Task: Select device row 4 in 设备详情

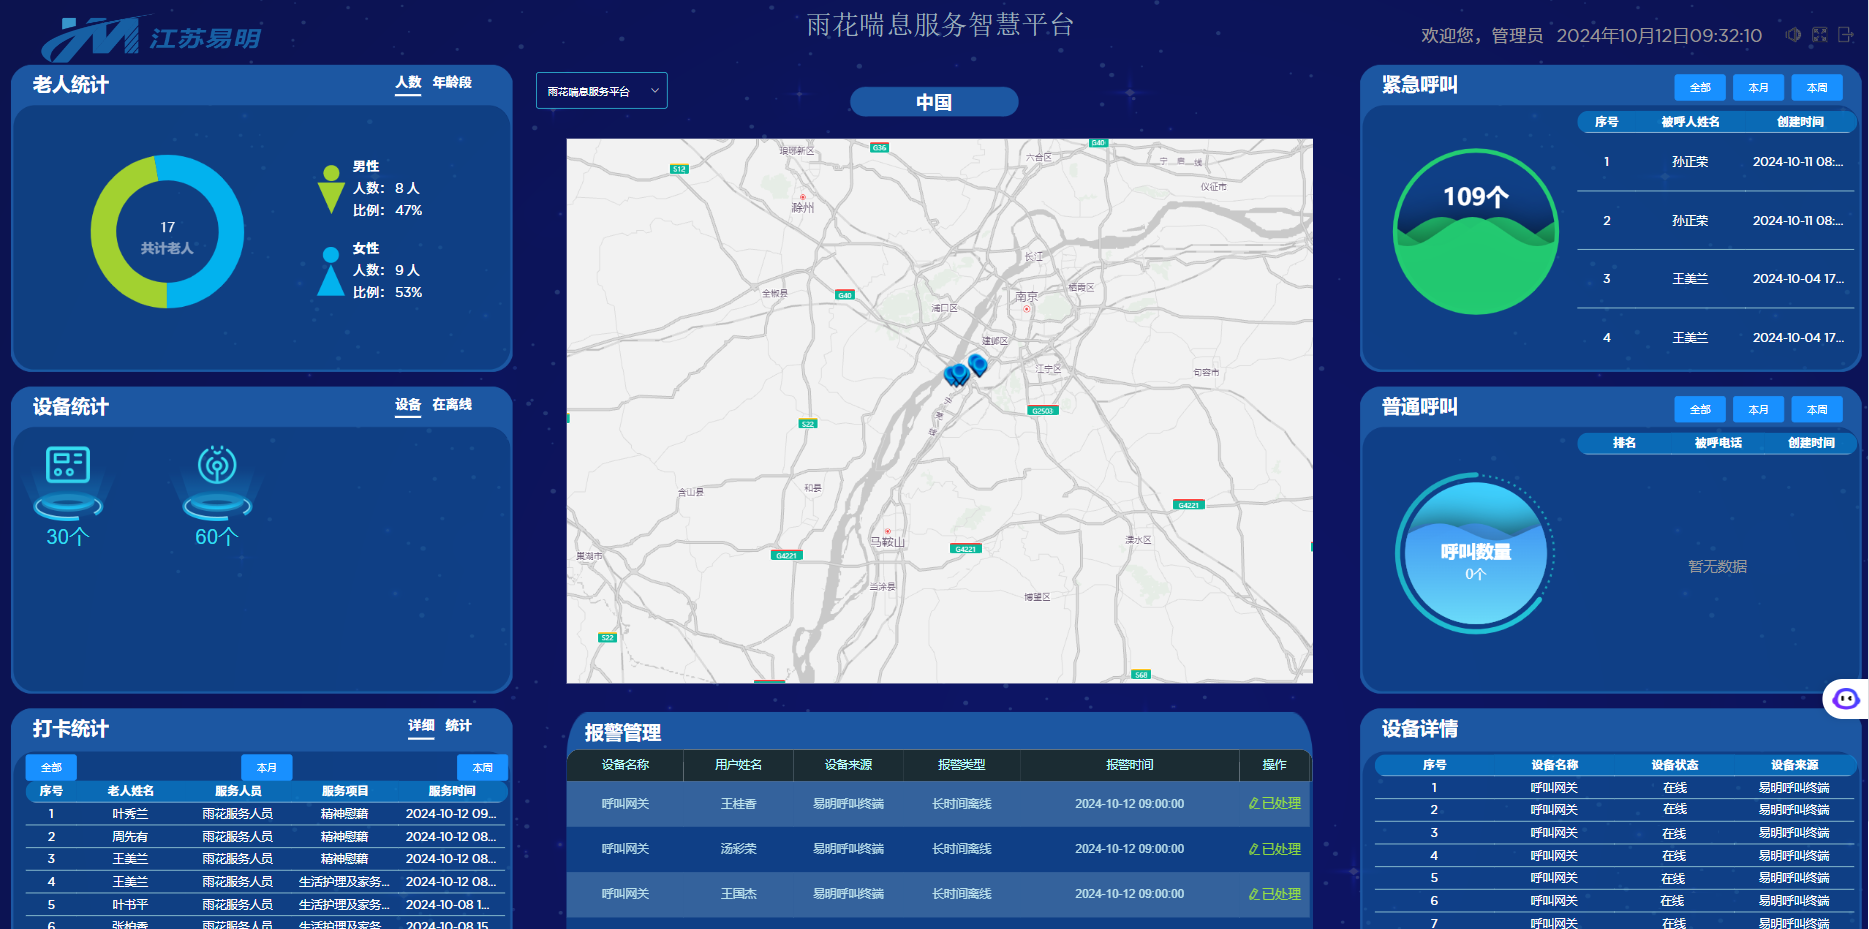Action: click(1616, 856)
